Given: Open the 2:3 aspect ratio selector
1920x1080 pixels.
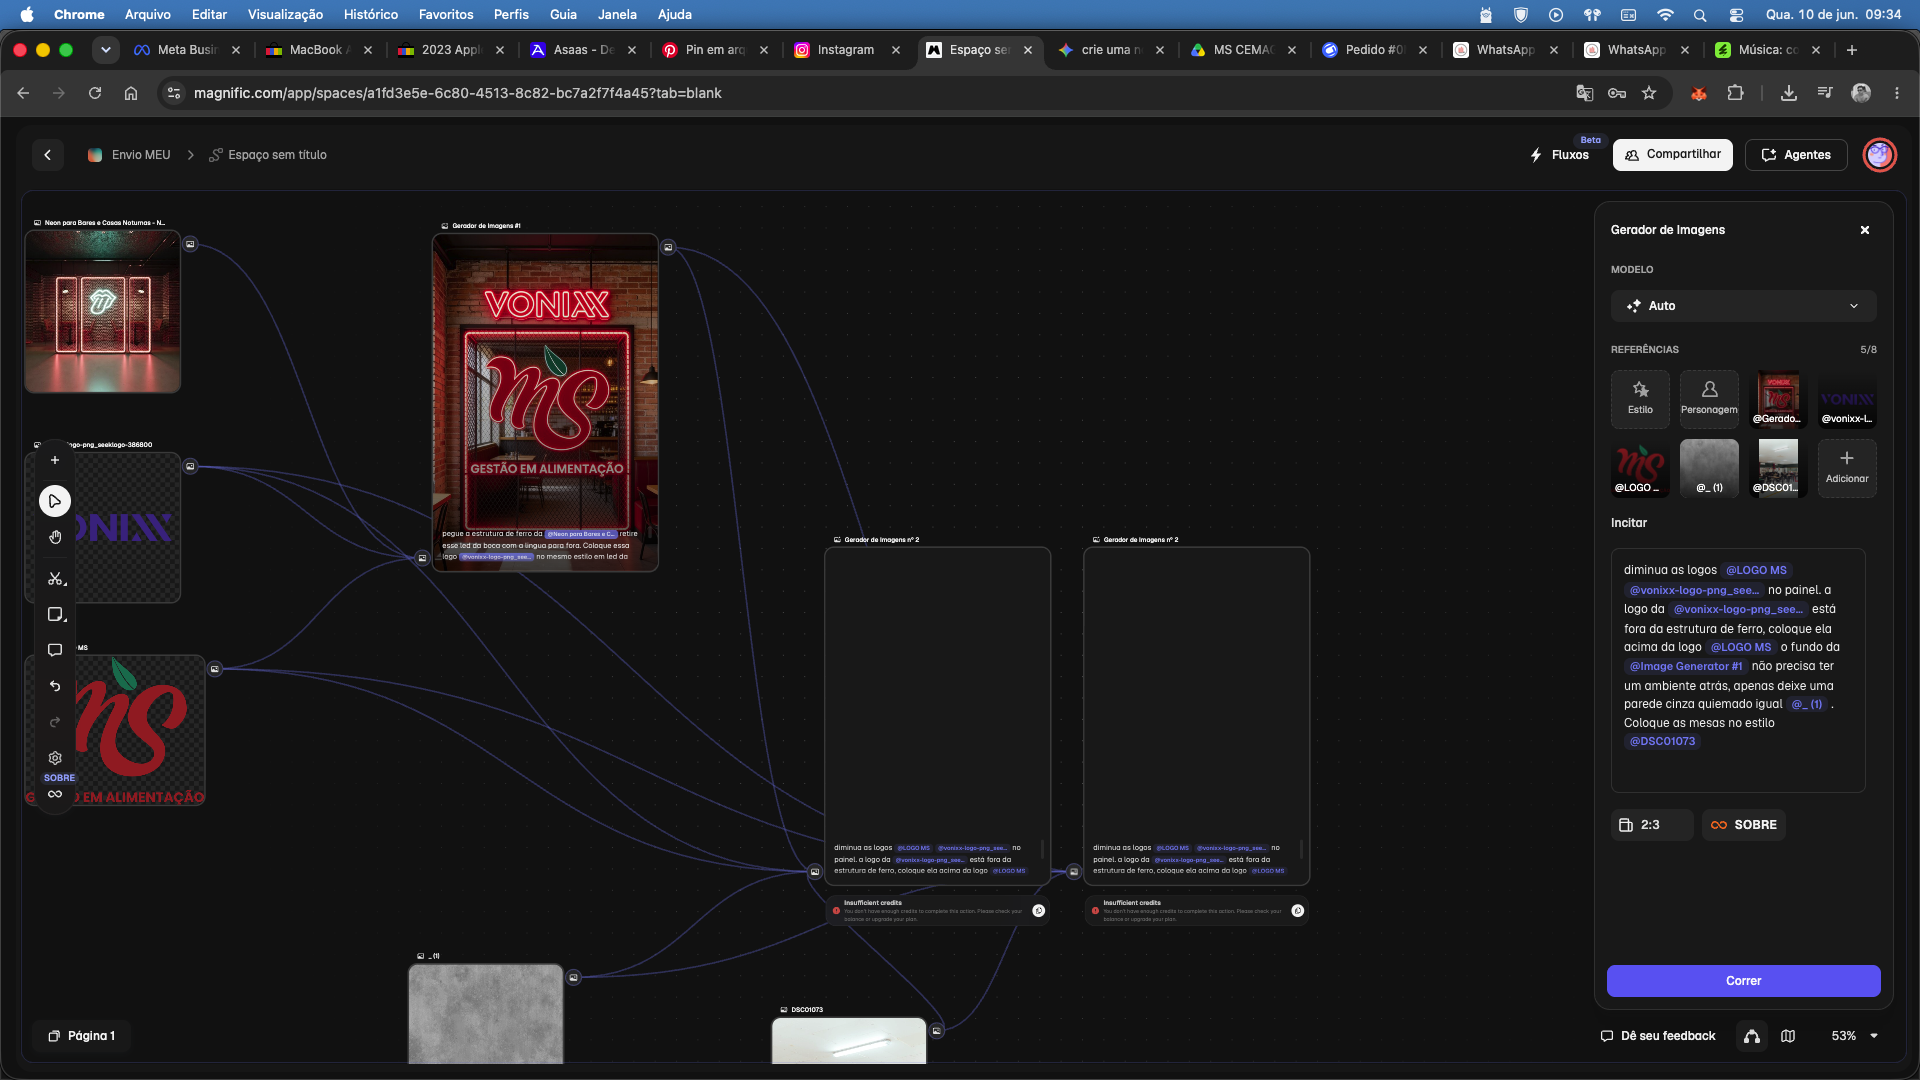Looking at the screenshot, I should click(1652, 825).
